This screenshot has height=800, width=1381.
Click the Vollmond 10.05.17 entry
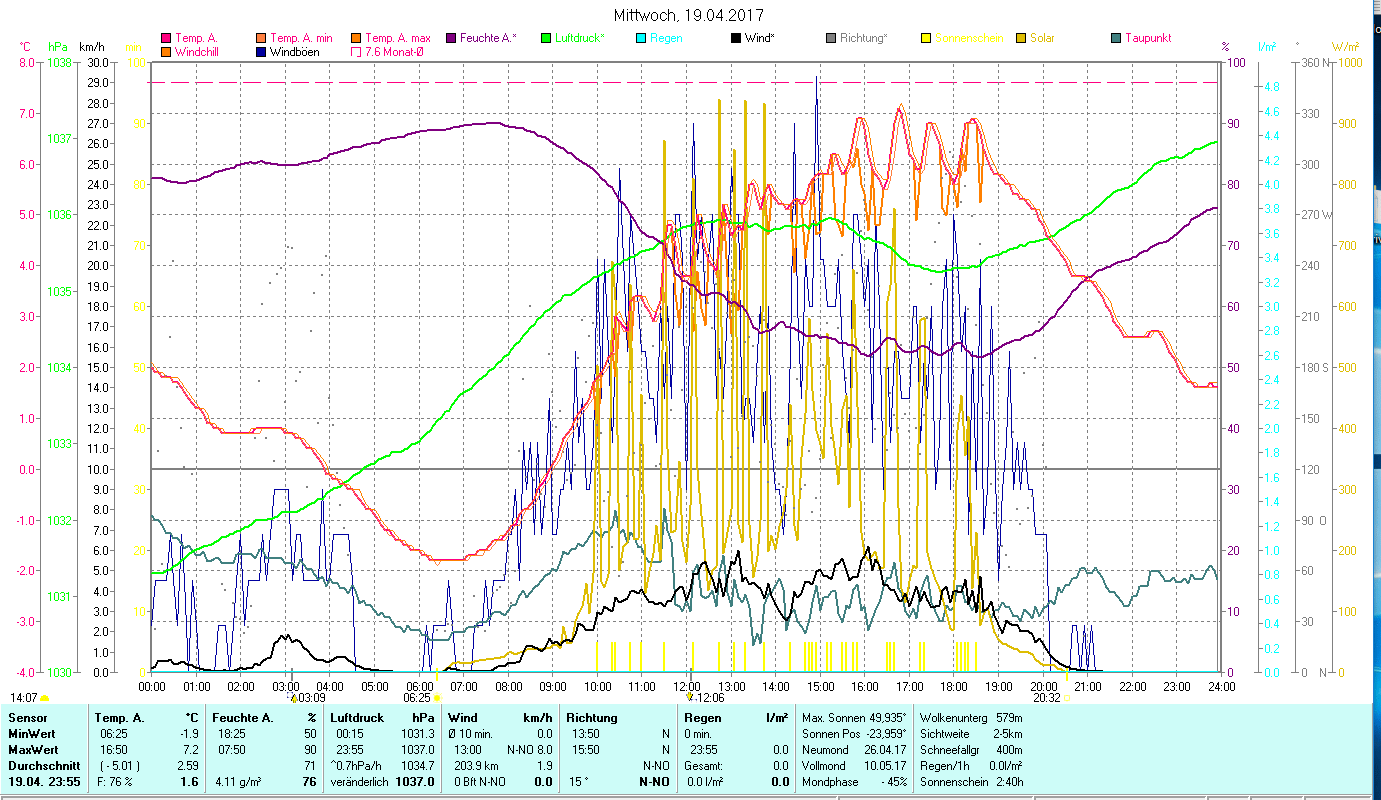click(x=855, y=766)
